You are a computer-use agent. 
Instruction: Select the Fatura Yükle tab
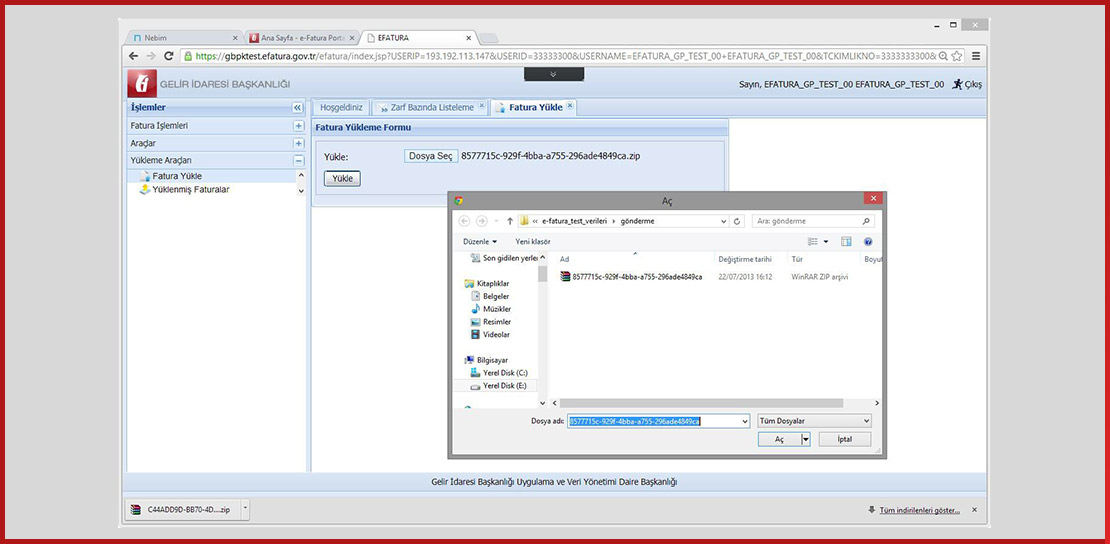(x=534, y=108)
